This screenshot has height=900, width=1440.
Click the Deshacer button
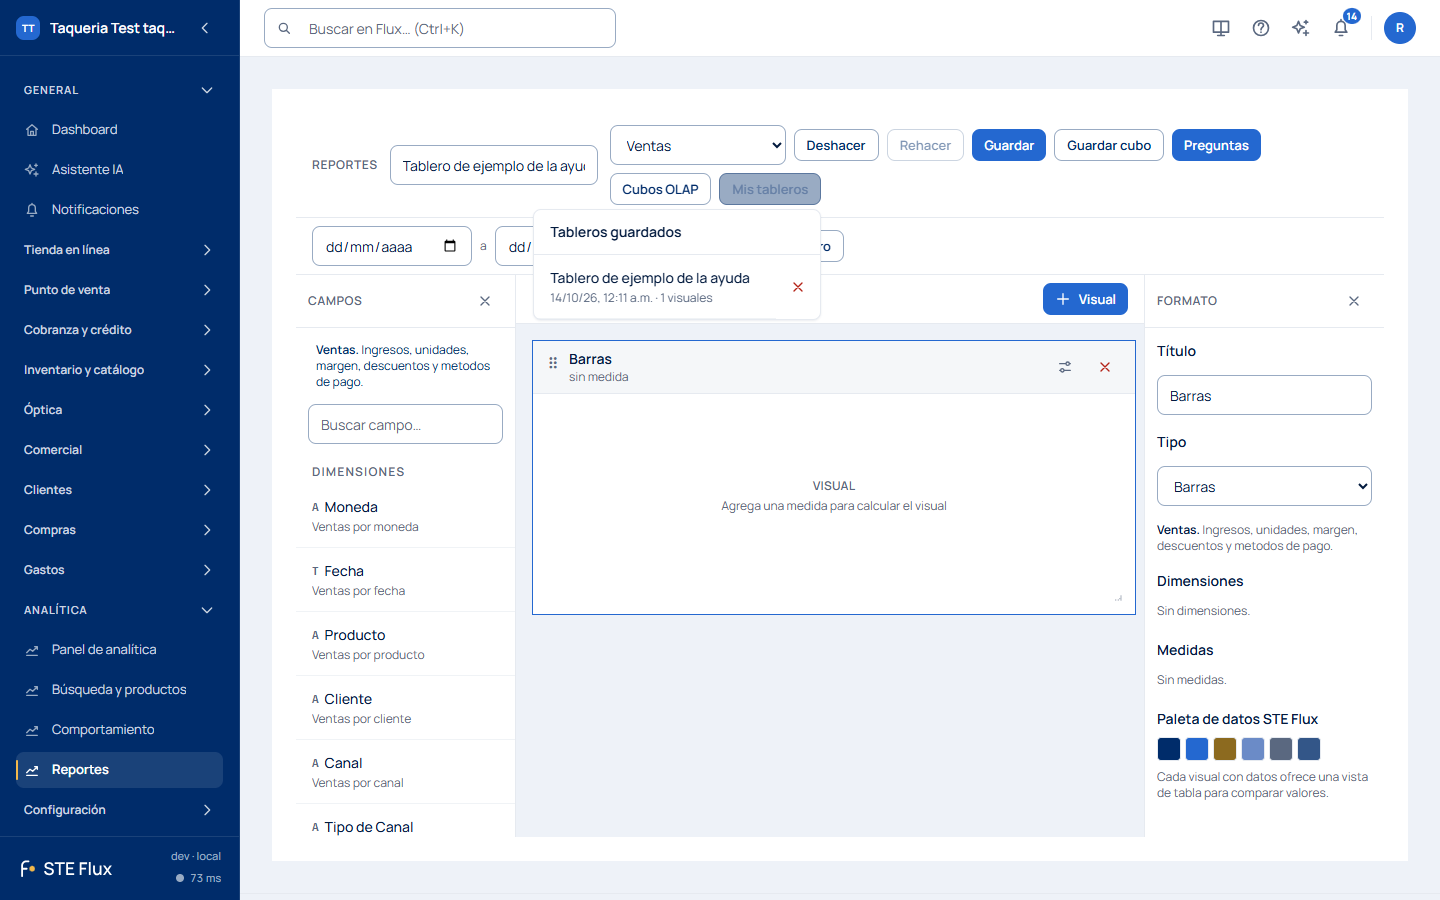pyautogui.click(x=836, y=145)
